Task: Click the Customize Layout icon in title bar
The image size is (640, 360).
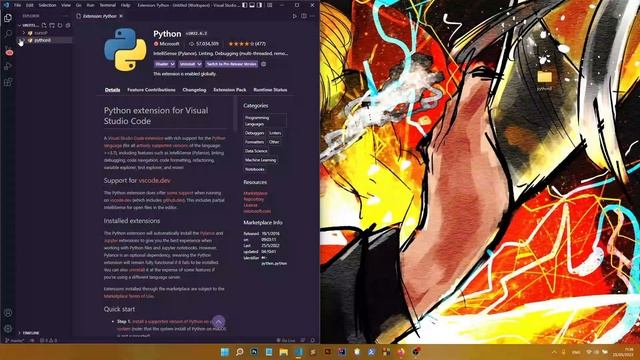Action: click(x=270, y=5)
